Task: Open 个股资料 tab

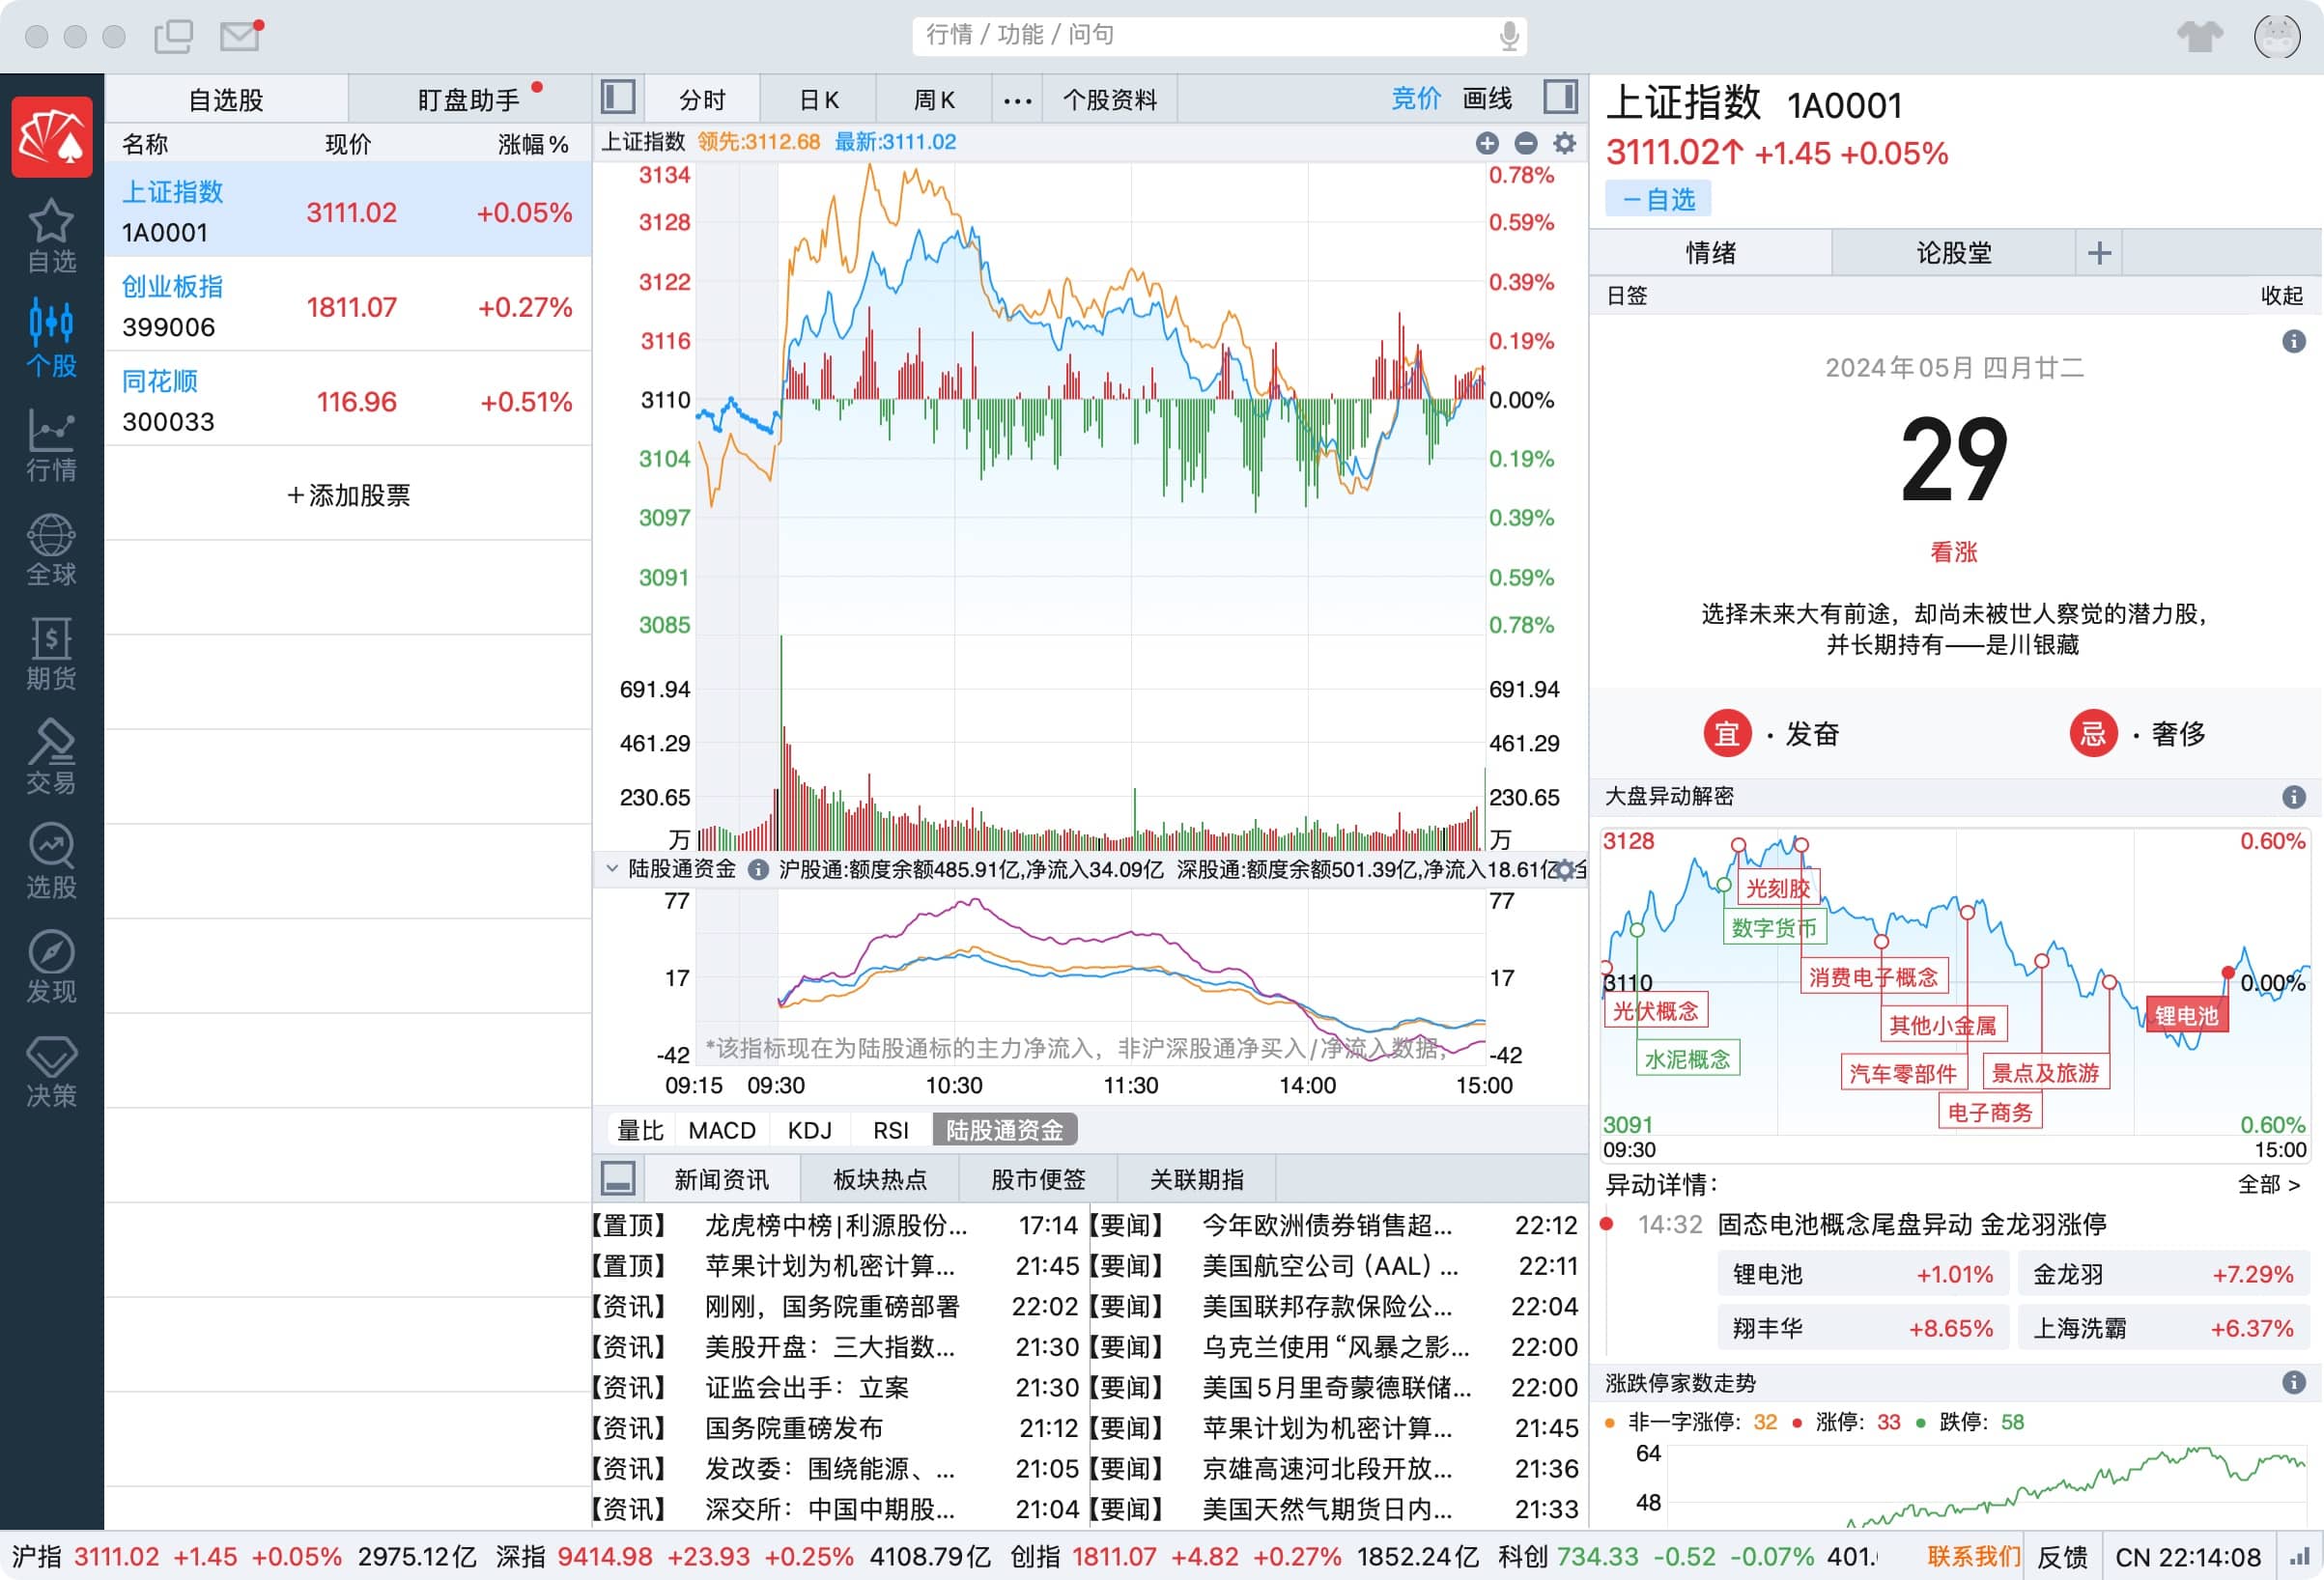Action: tap(1109, 100)
